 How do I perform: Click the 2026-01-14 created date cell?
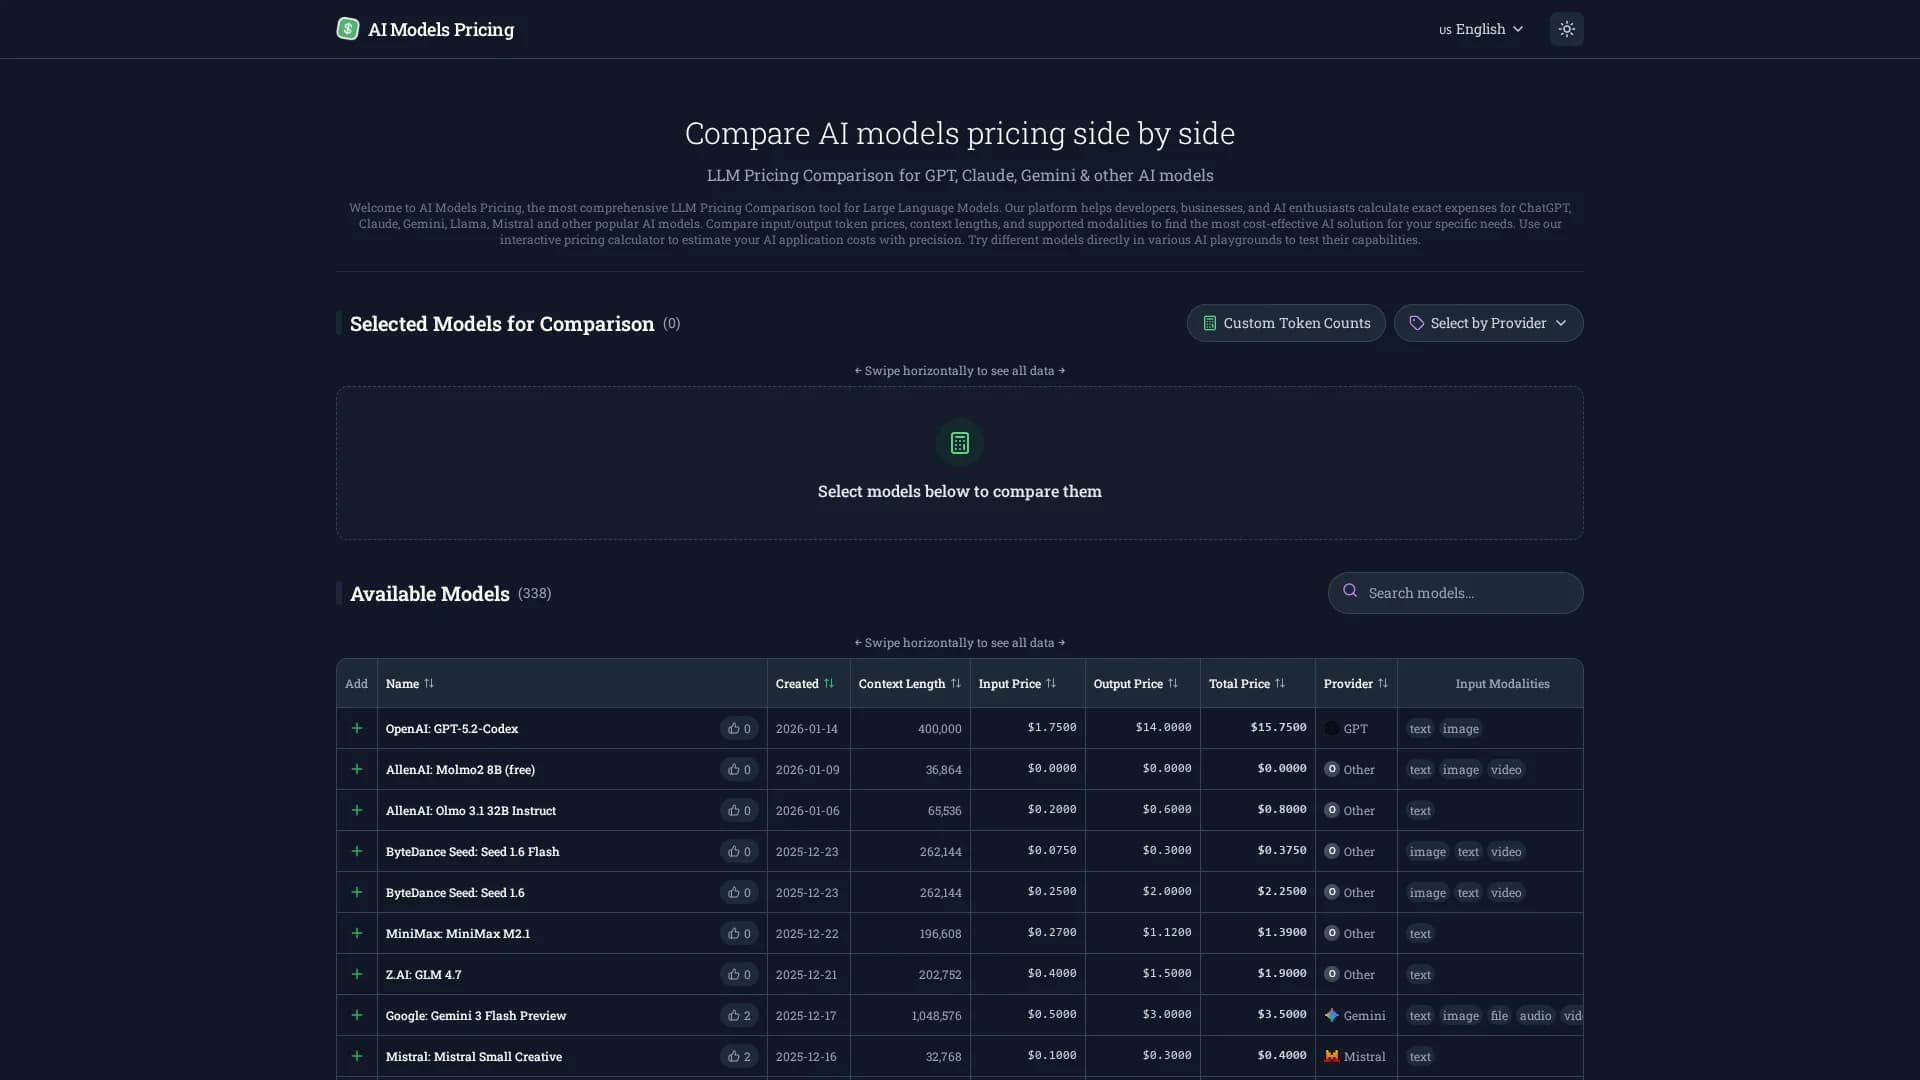[807, 729]
